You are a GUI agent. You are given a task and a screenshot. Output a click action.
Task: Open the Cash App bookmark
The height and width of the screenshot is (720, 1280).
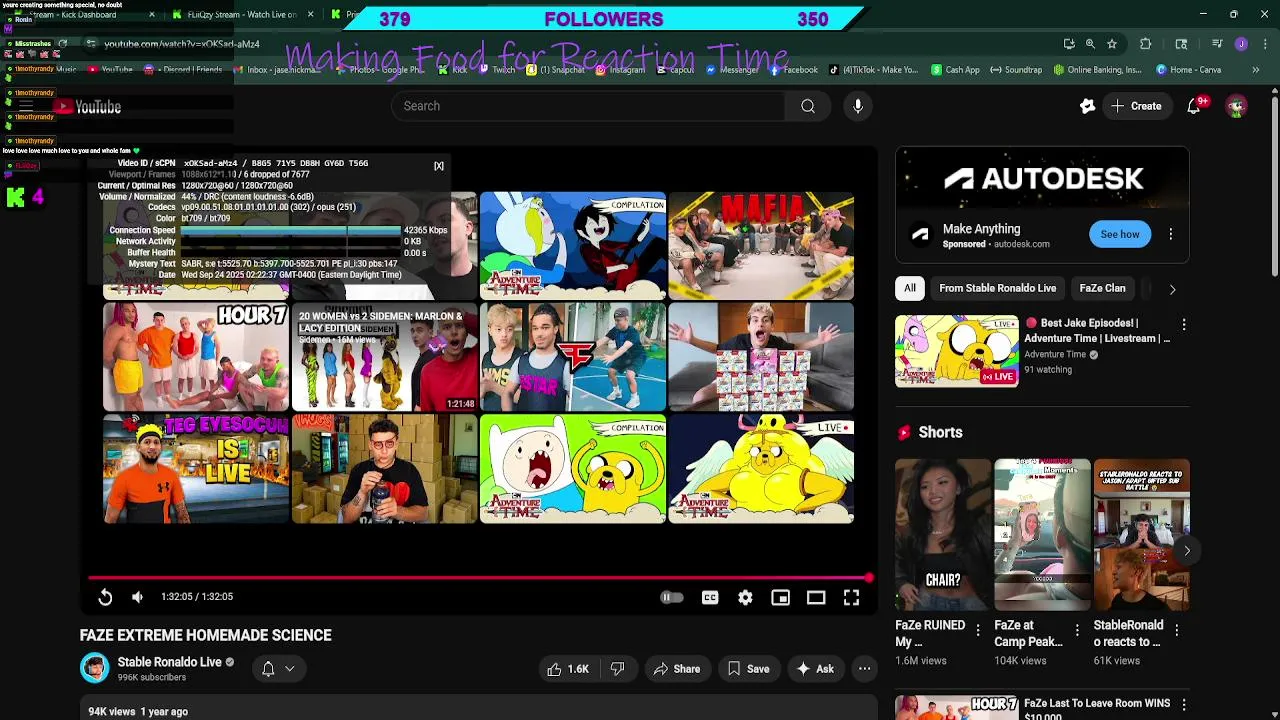coord(955,70)
